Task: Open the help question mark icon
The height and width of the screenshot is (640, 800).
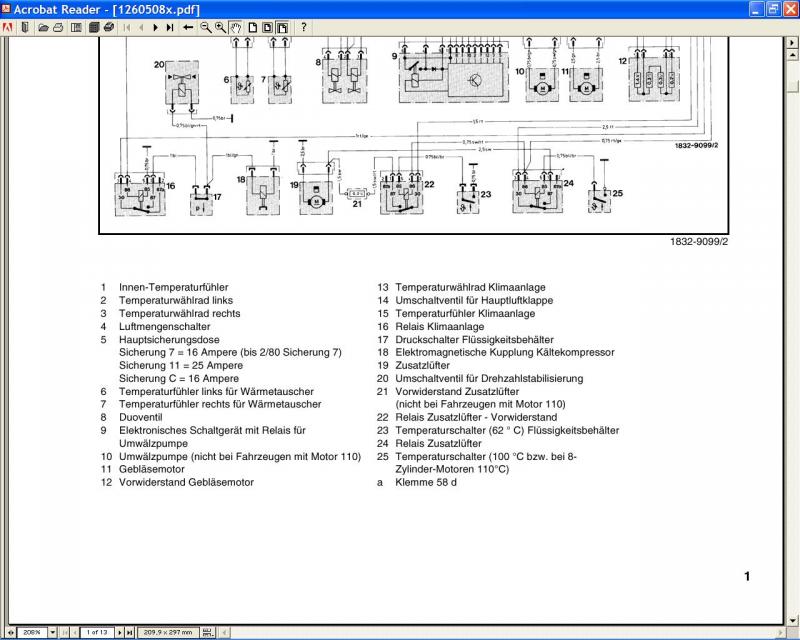Action: click(x=304, y=27)
